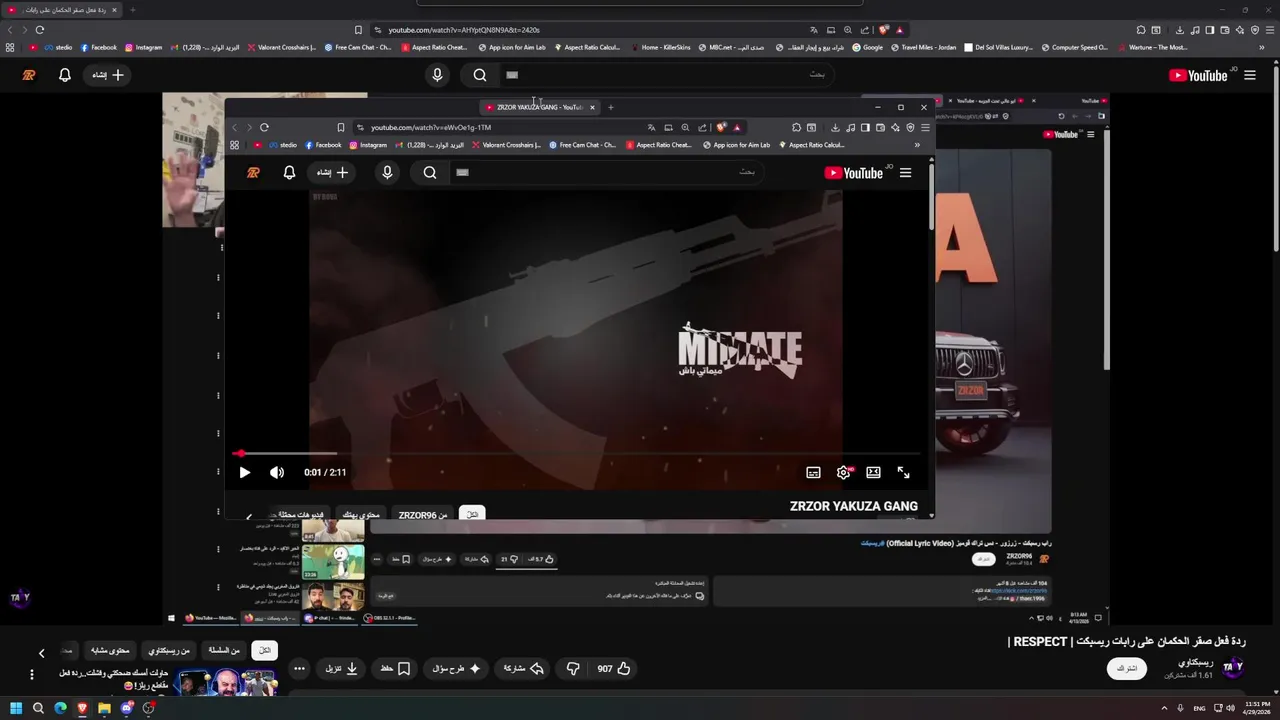Image resolution: width=1280 pixels, height=720 pixels.
Task: Open Brave browser from the Windows taskbar
Action: [82, 708]
